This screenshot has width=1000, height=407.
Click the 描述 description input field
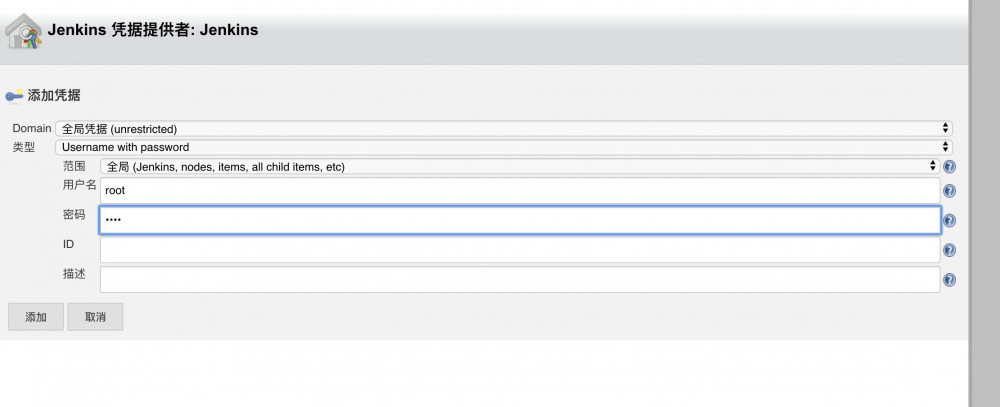coord(519,280)
